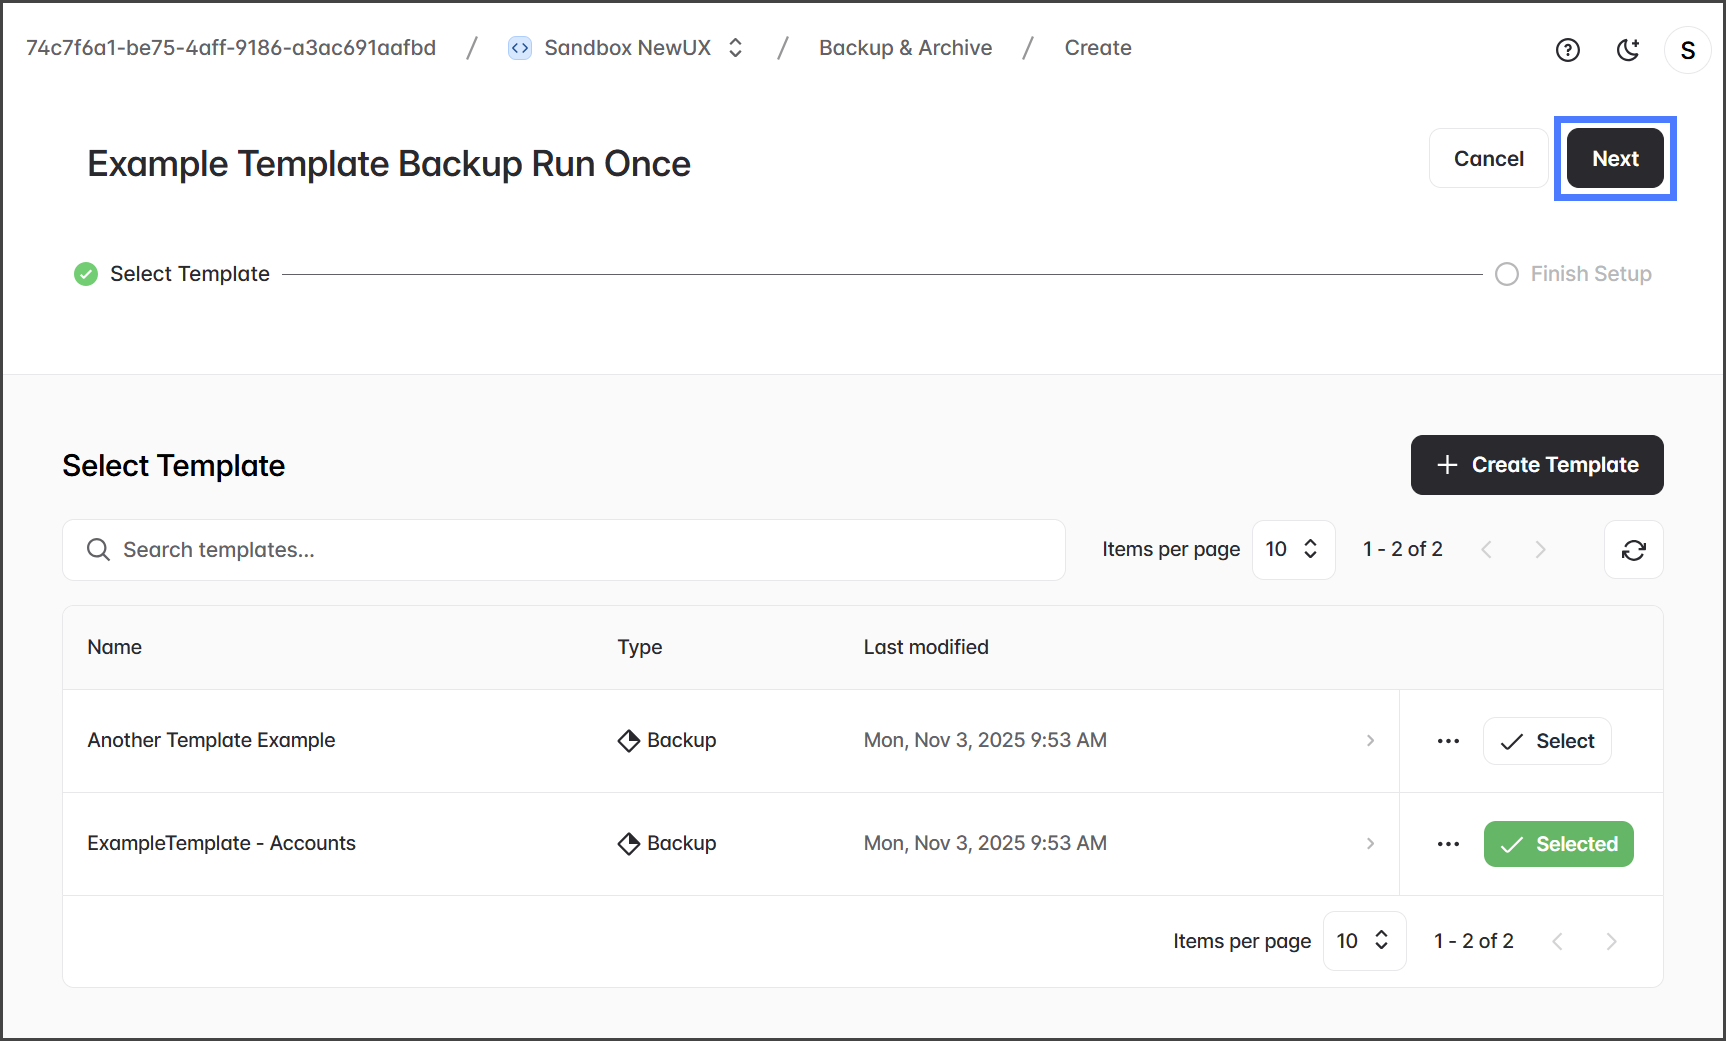This screenshot has height=1041, width=1726.
Task: Expand details chevron for Another Template Example row
Action: (1370, 741)
